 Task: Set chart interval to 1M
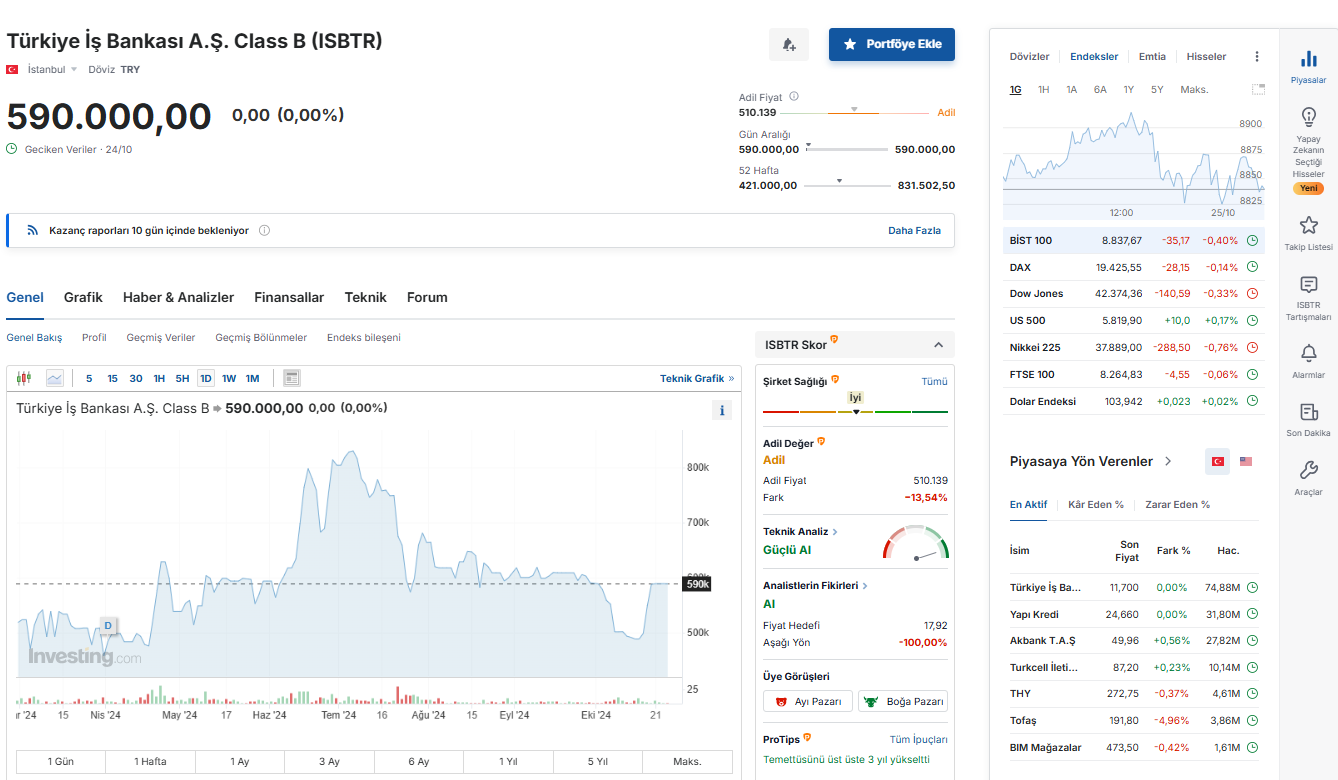(252, 378)
